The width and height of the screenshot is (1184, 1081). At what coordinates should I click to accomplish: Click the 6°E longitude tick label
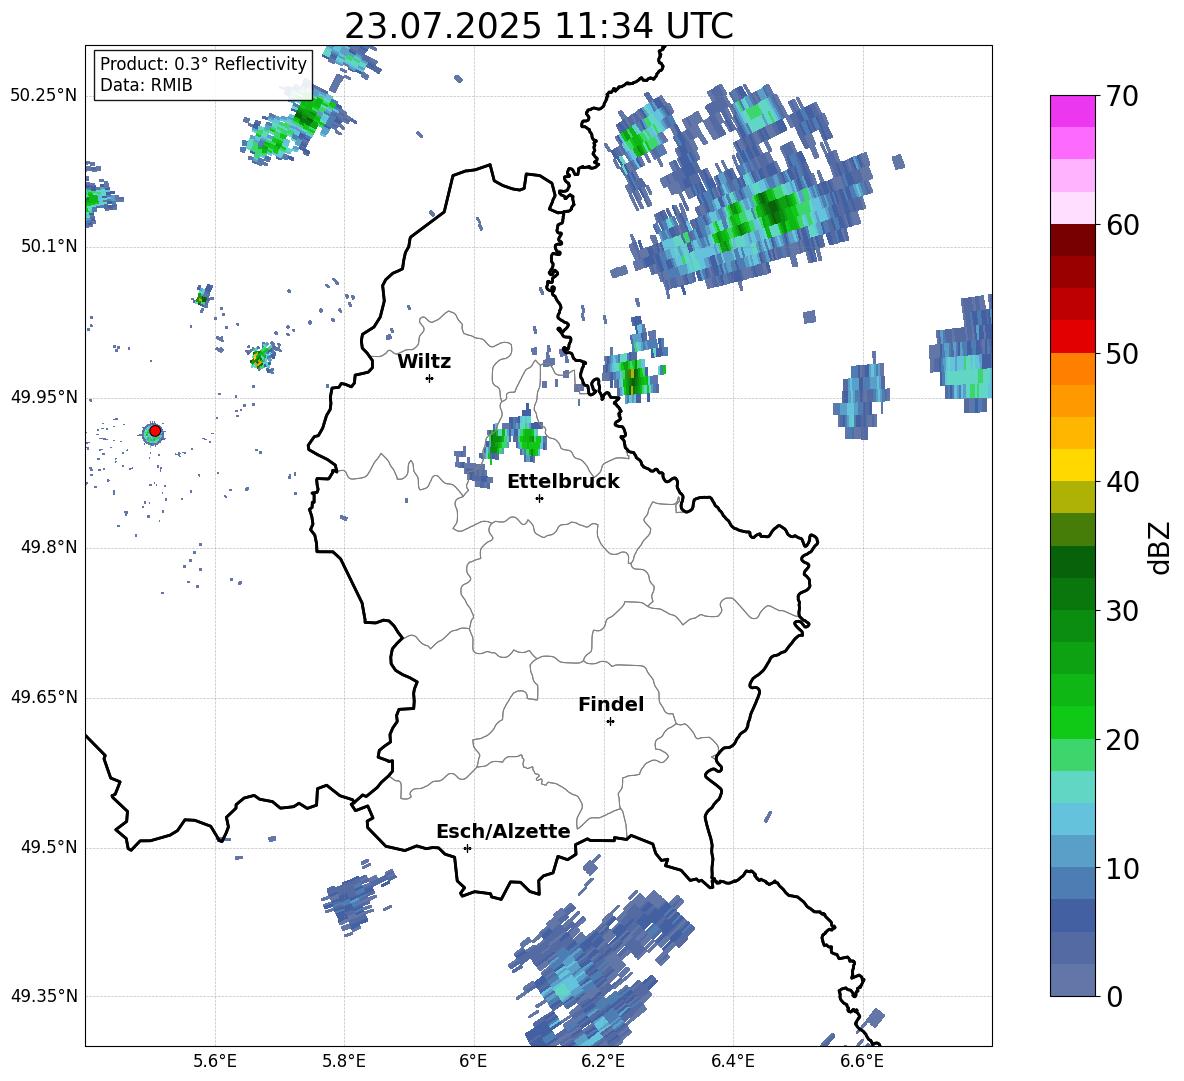click(473, 1061)
